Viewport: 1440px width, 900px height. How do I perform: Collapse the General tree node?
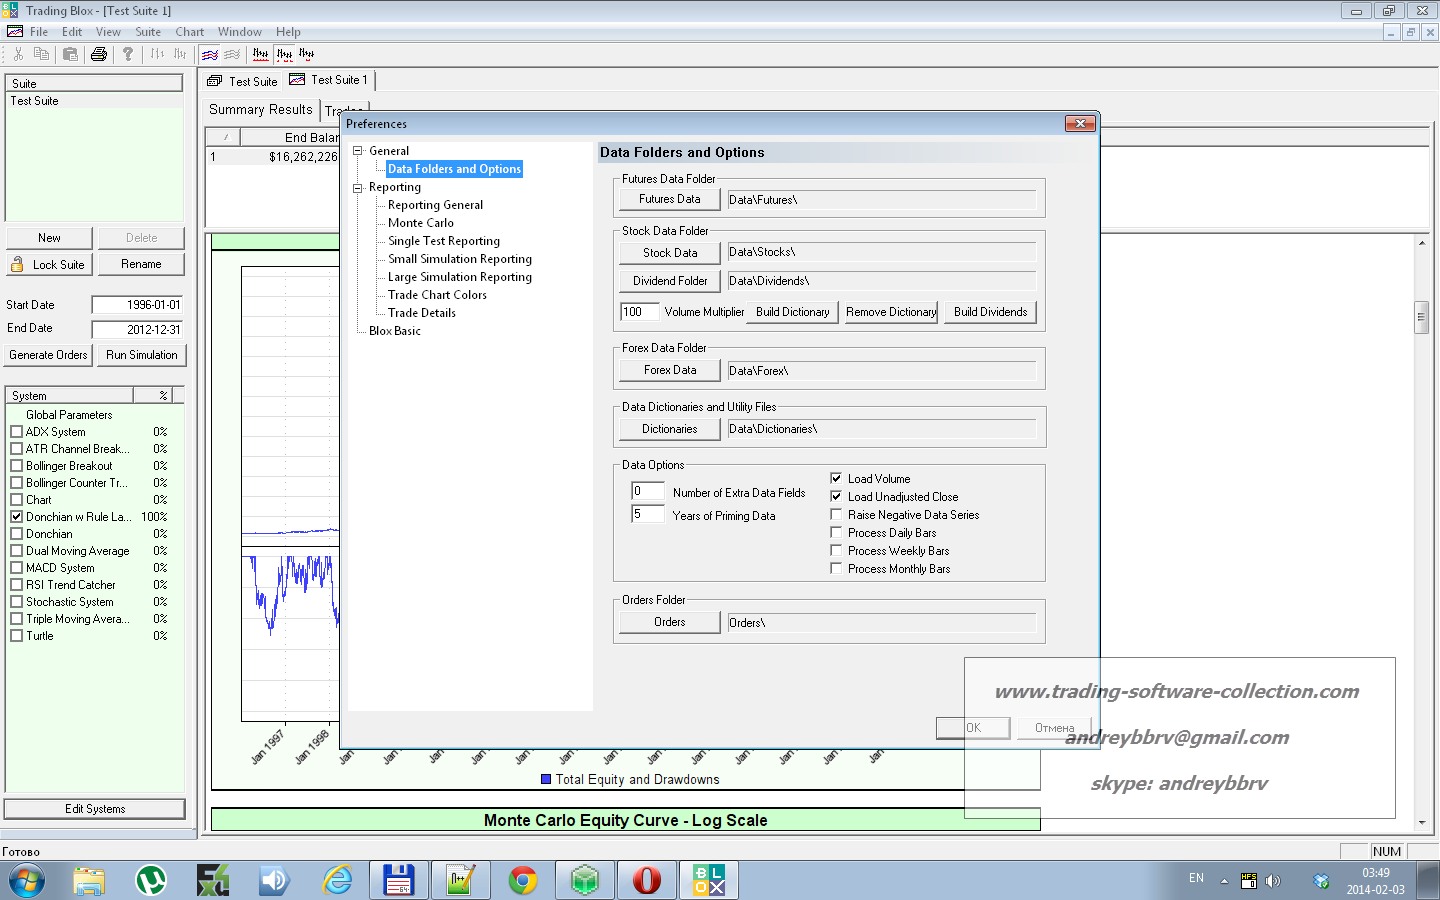coord(358,151)
